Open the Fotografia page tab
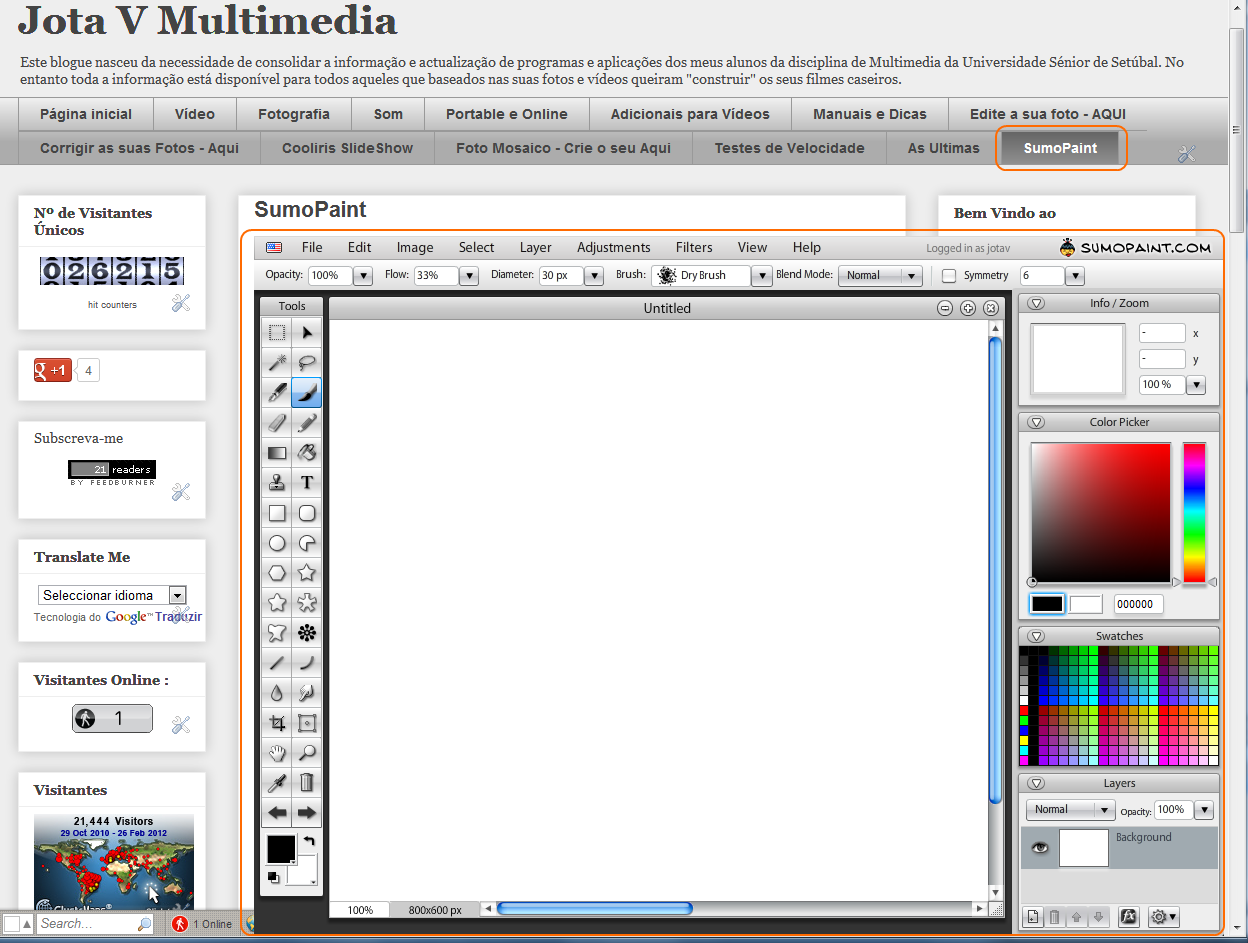Screen dimensions: 1248x943 294,114
